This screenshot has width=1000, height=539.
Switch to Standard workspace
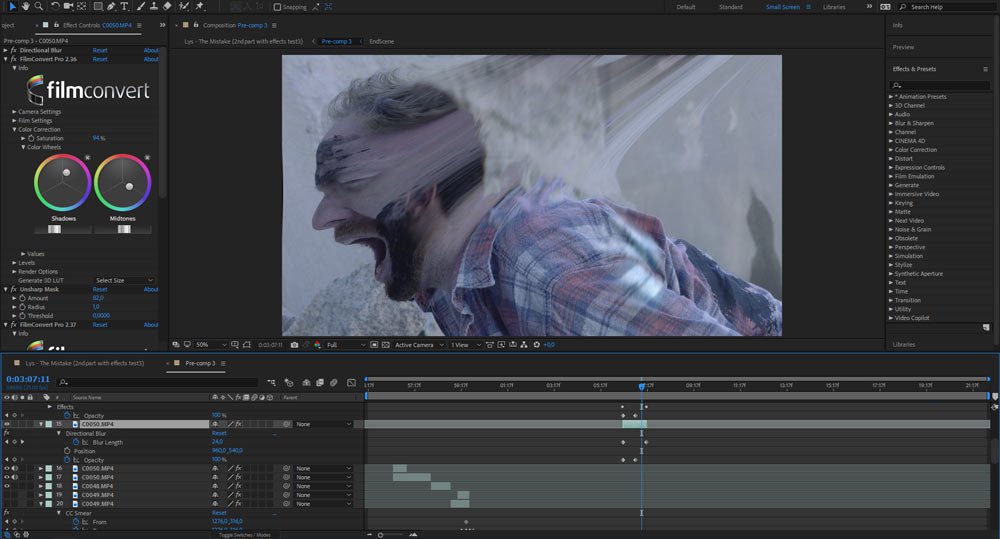(731, 7)
